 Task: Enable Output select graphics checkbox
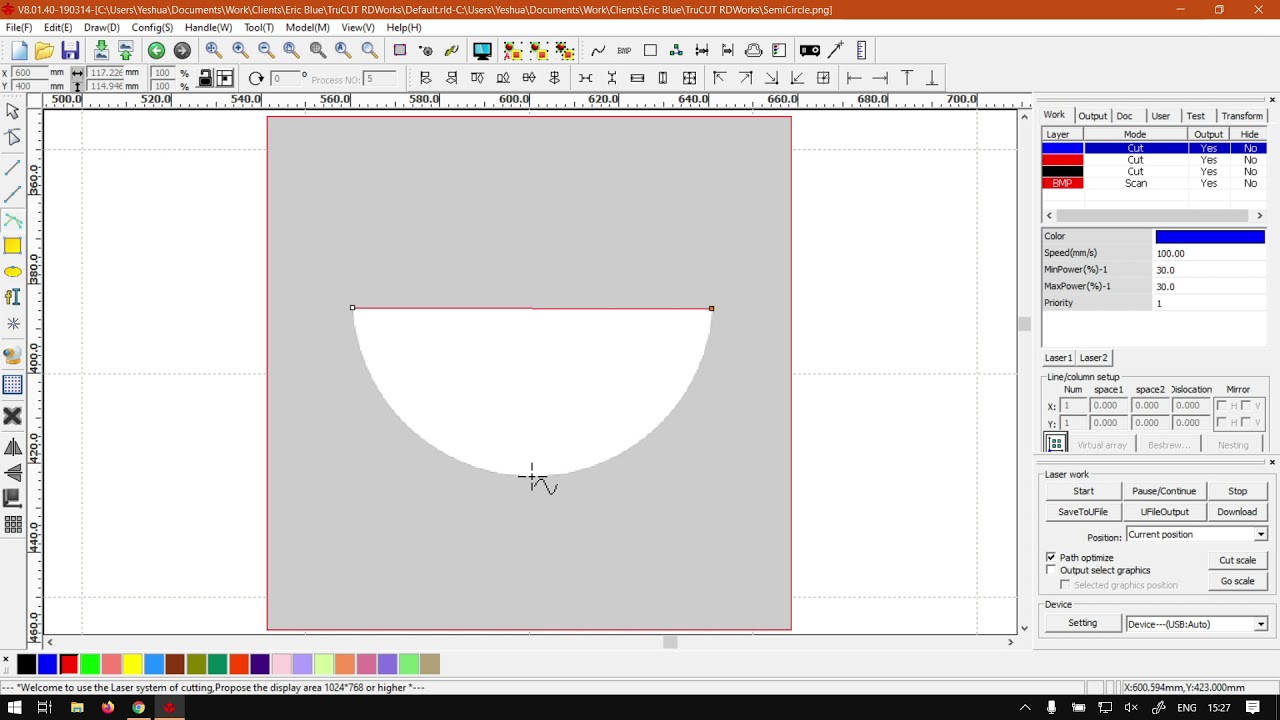[1051, 570]
